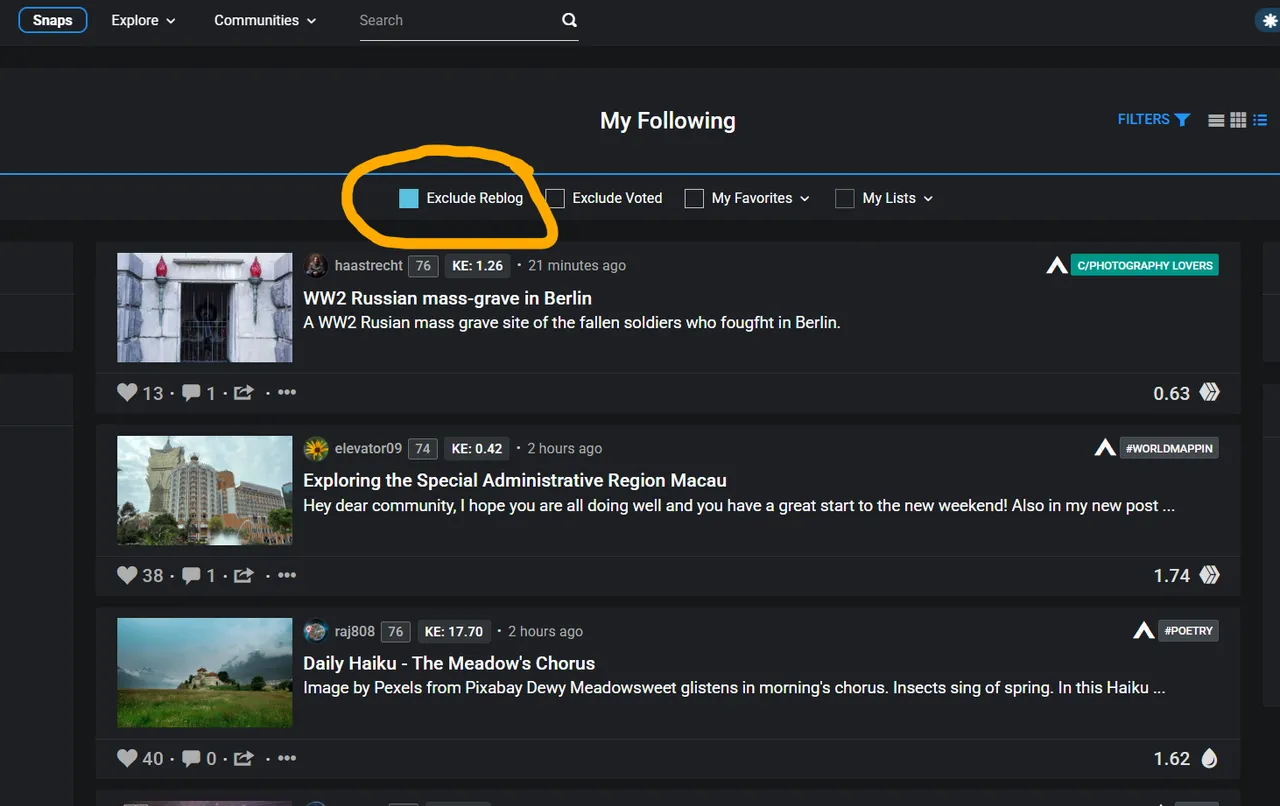Viewport: 1280px width, 806px height.
Task: Switch to wide list view icon
Action: click(x=1216, y=120)
